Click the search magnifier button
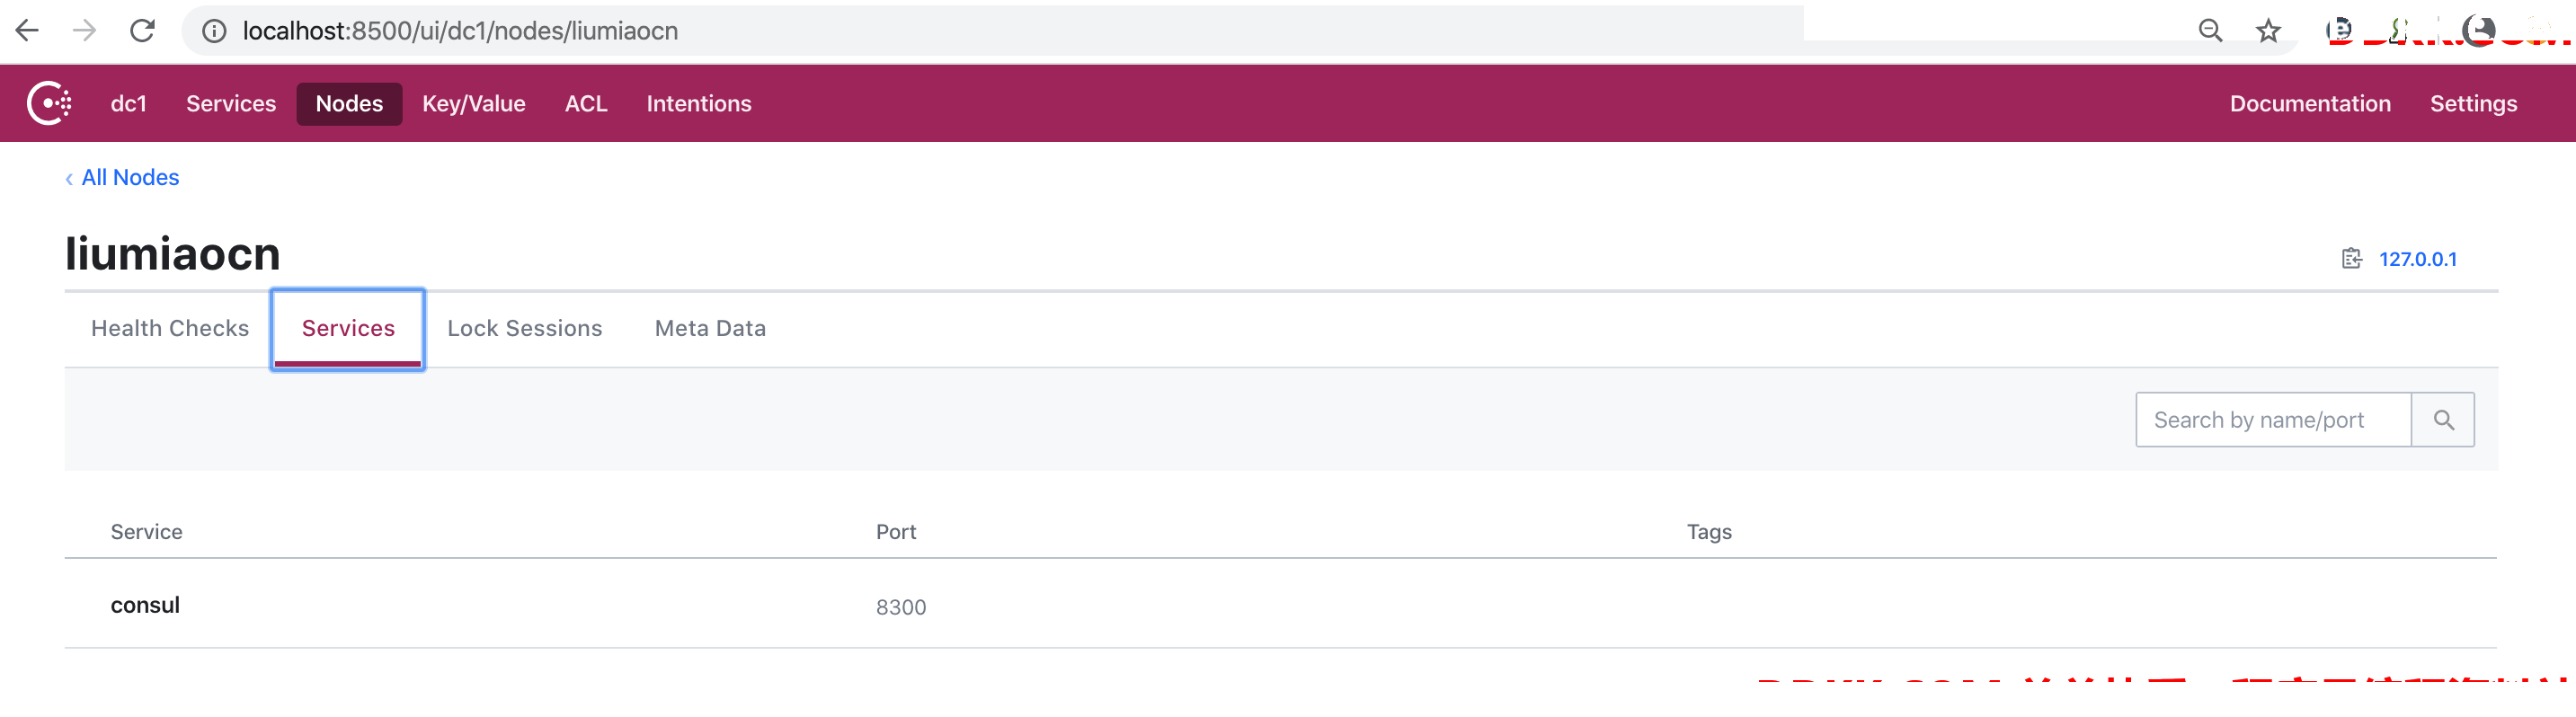The width and height of the screenshot is (2576, 717). pos(2443,420)
